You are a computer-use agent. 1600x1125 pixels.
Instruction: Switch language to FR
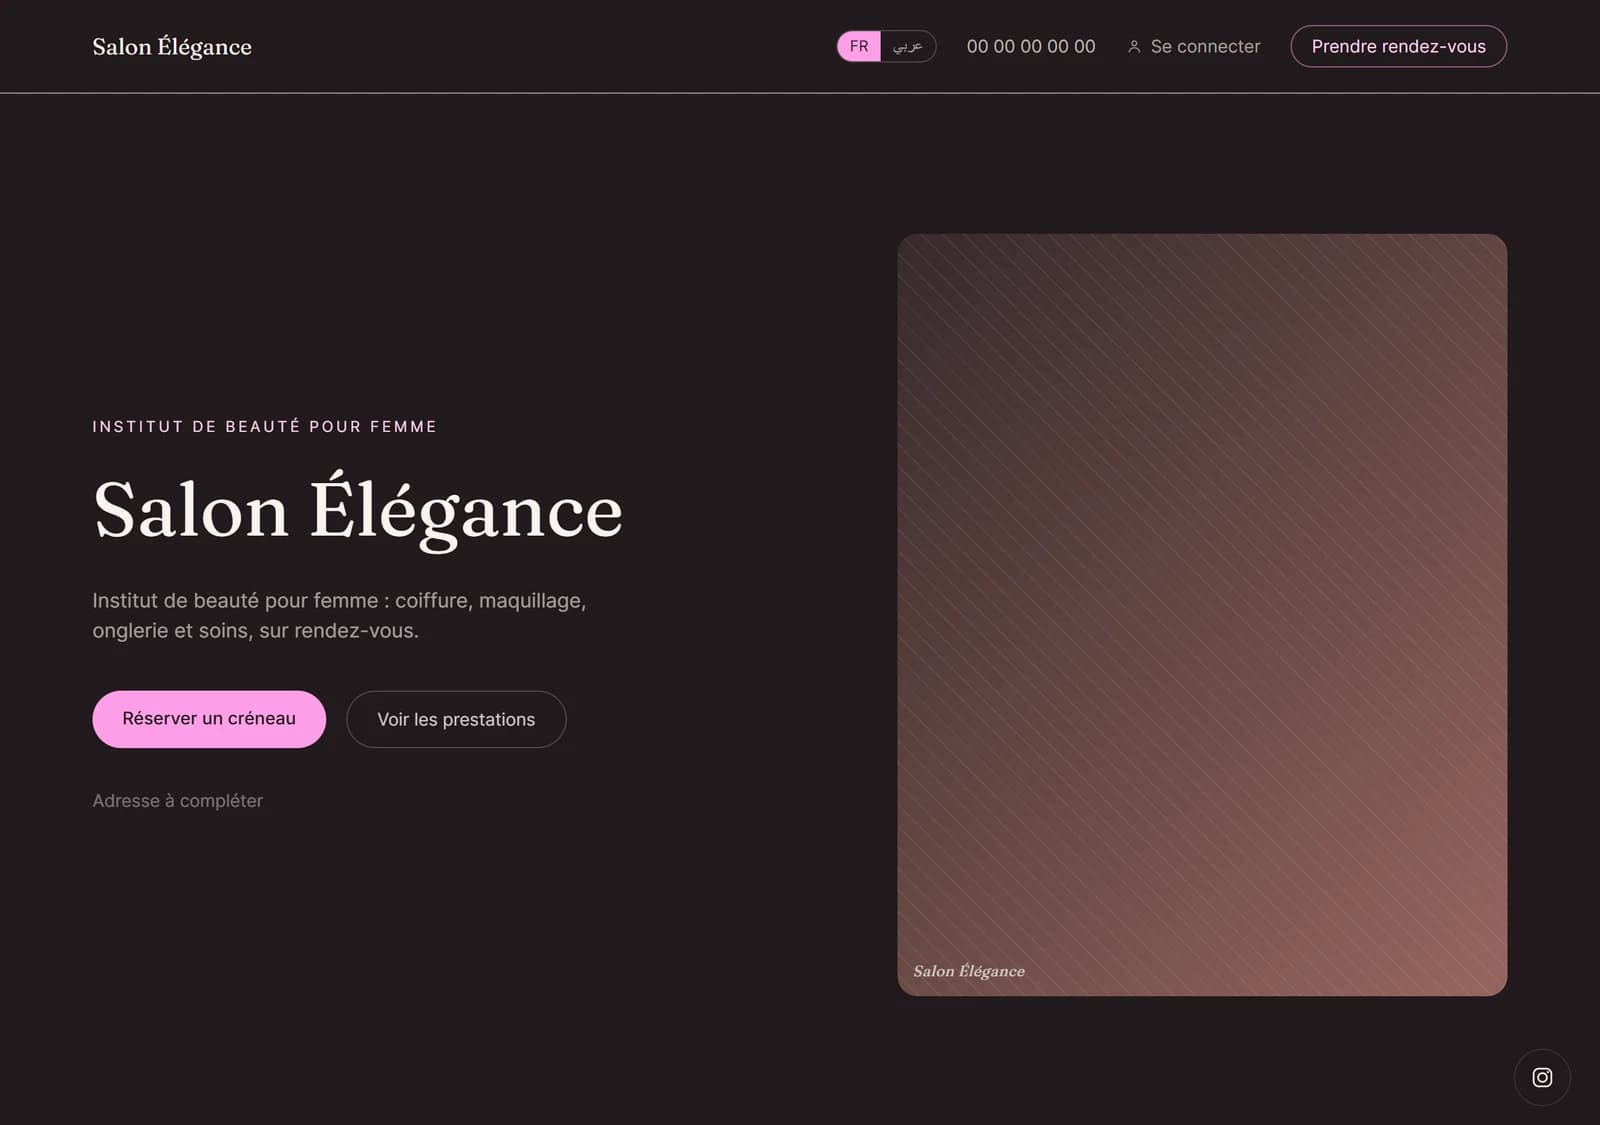pyautogui.click(x=858, y=46)
